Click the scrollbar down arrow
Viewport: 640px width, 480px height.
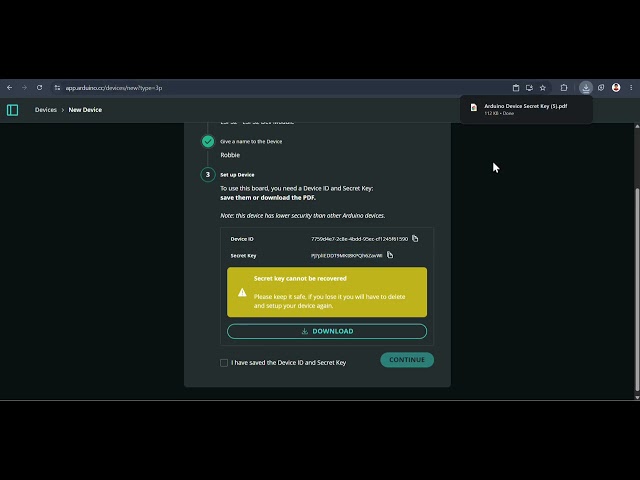tap(637, 397)
